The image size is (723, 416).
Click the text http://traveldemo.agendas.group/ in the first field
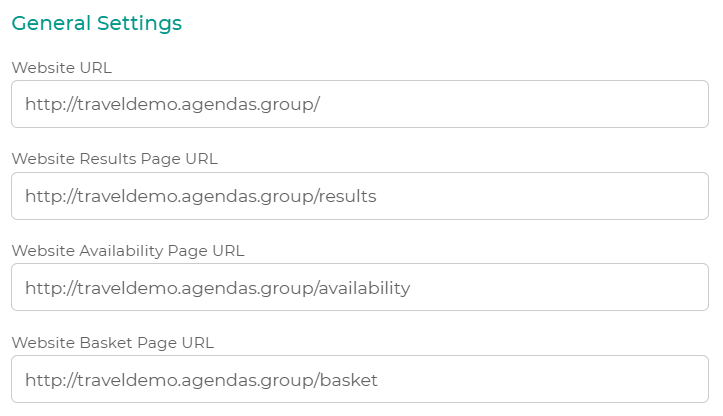coord(172,104)
